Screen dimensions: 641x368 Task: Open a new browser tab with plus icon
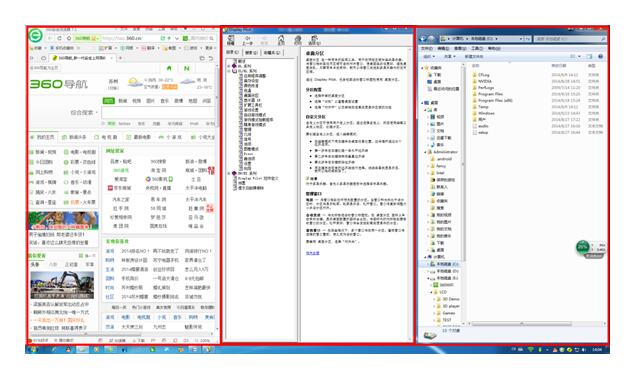click(120, 58)
